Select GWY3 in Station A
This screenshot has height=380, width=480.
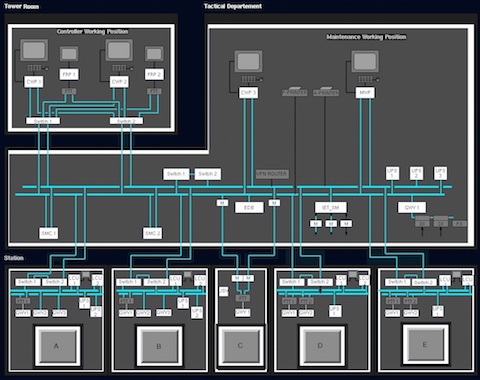59,313
